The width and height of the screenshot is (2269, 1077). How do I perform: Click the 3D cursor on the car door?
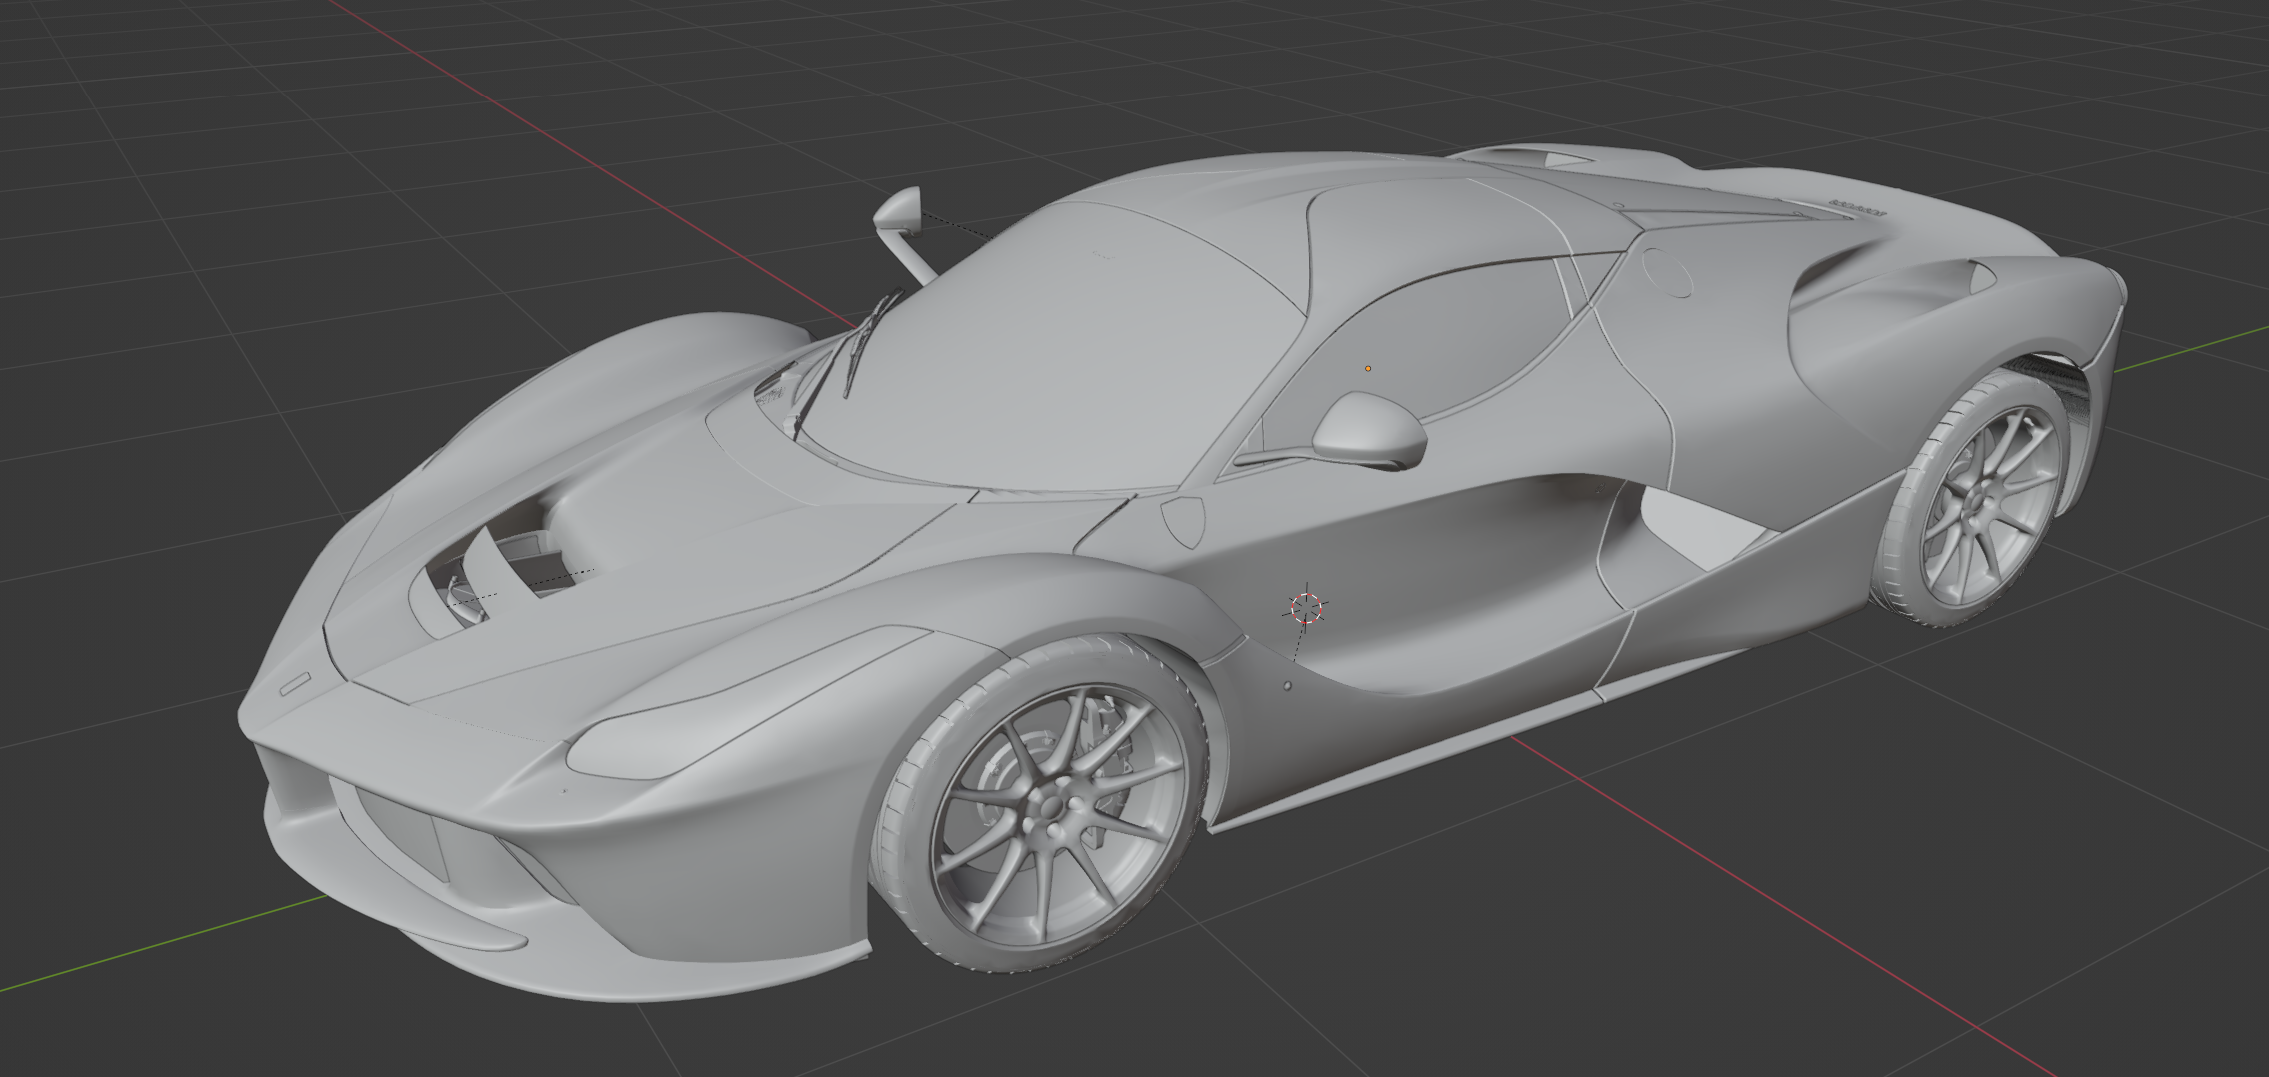coord(1306,607)
